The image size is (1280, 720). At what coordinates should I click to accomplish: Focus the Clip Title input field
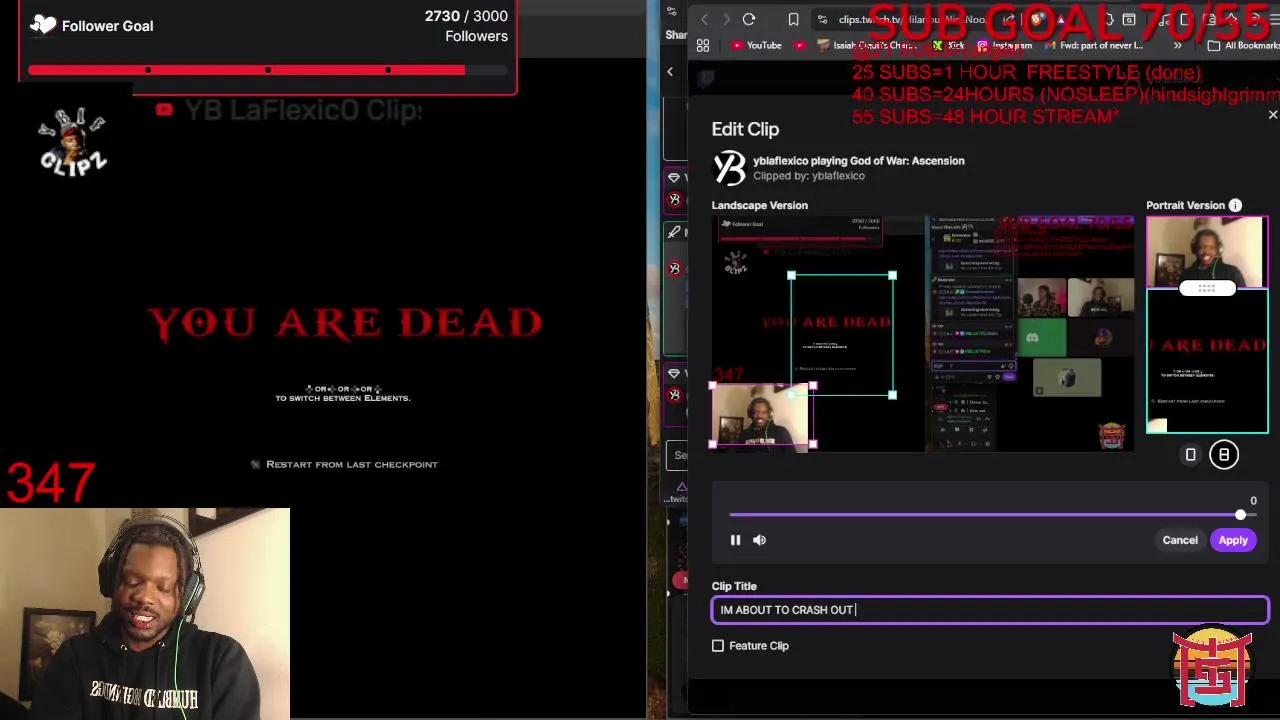990,610
